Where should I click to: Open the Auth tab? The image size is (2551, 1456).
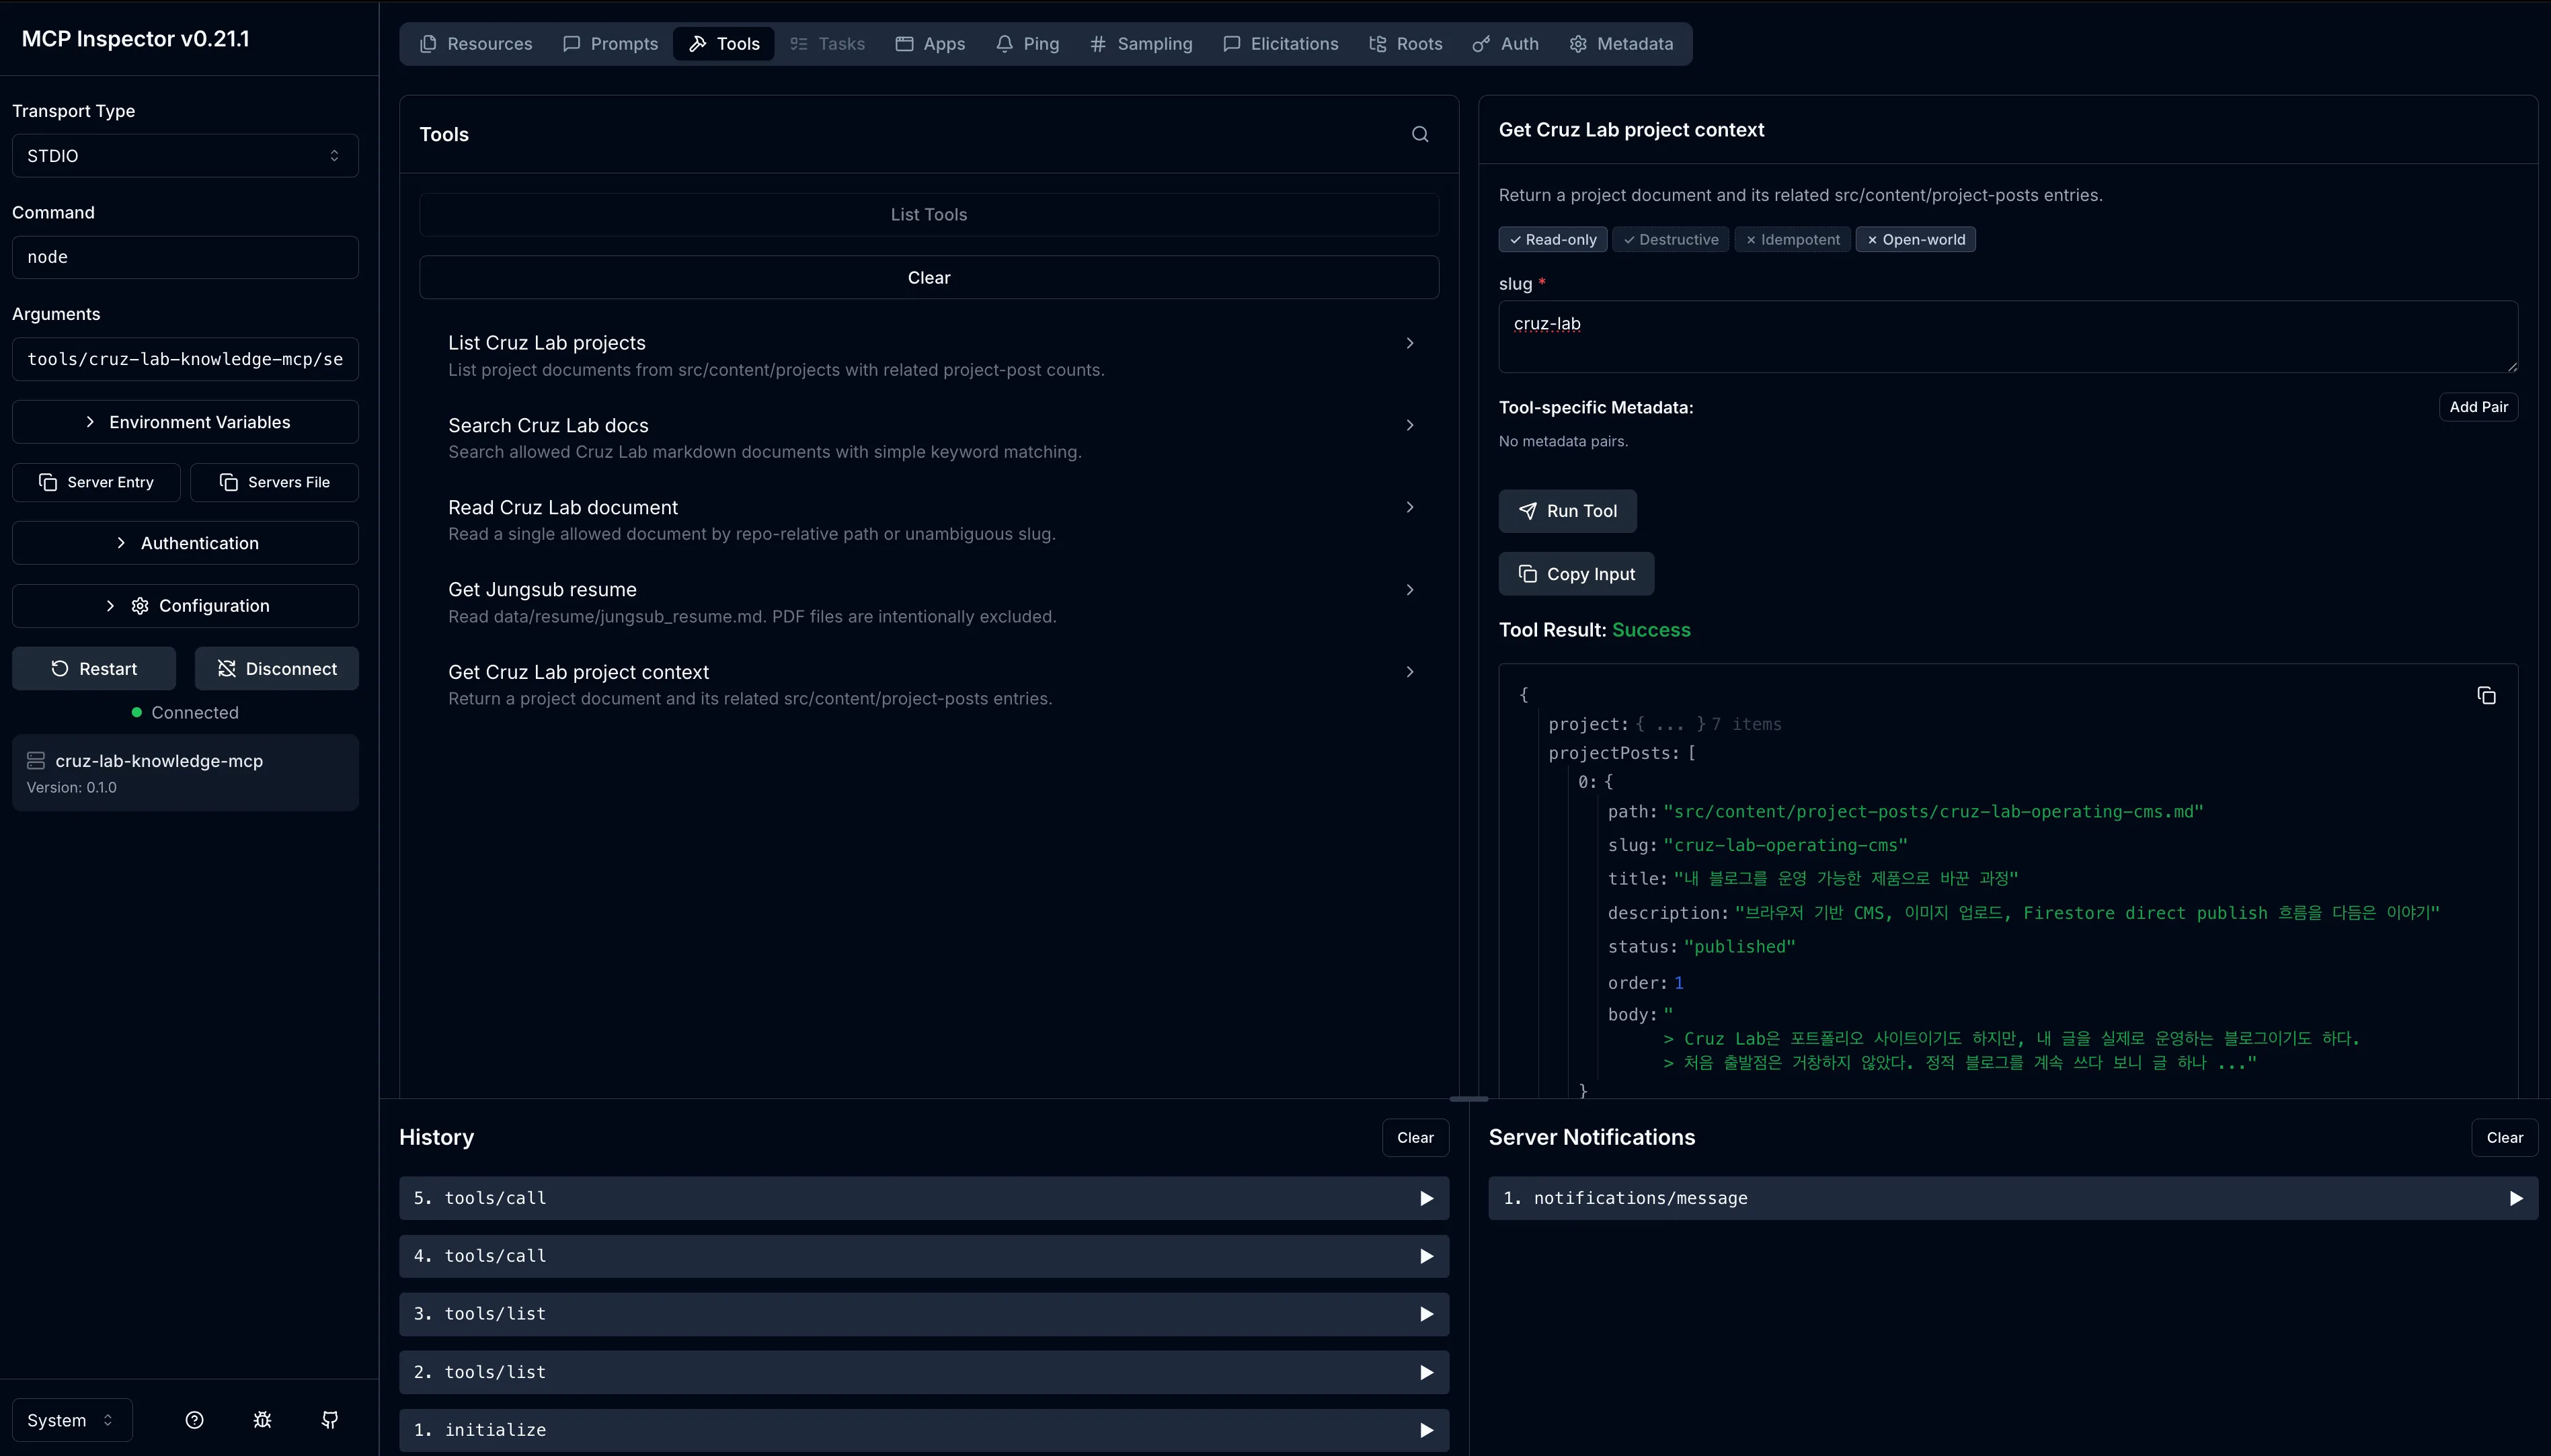tap(1505, 44)
